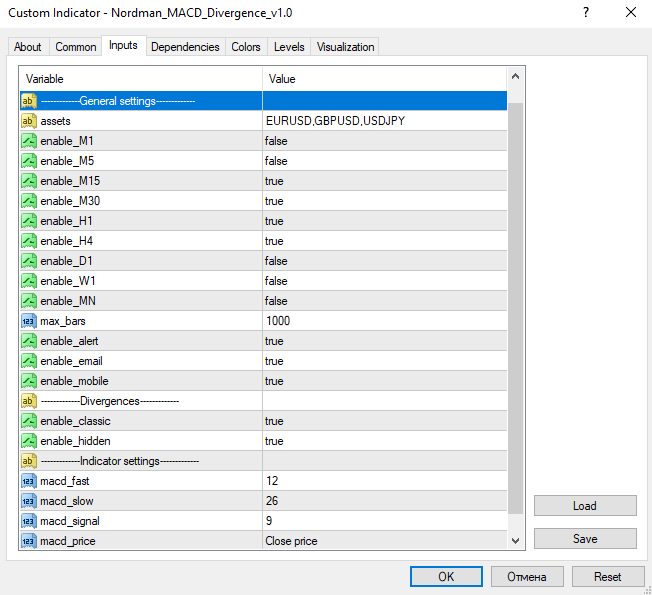The image size is (652, 595).
Task: Click the Value column header
Action: 385,79
